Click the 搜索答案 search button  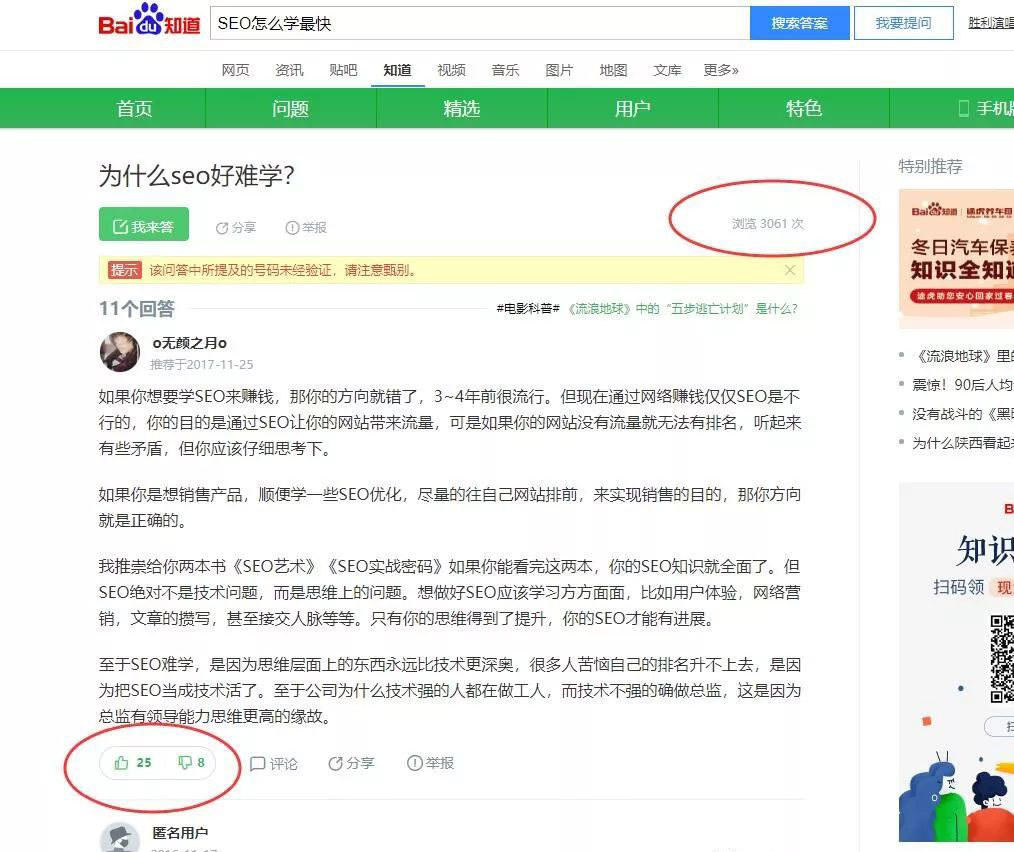[799, 23]
